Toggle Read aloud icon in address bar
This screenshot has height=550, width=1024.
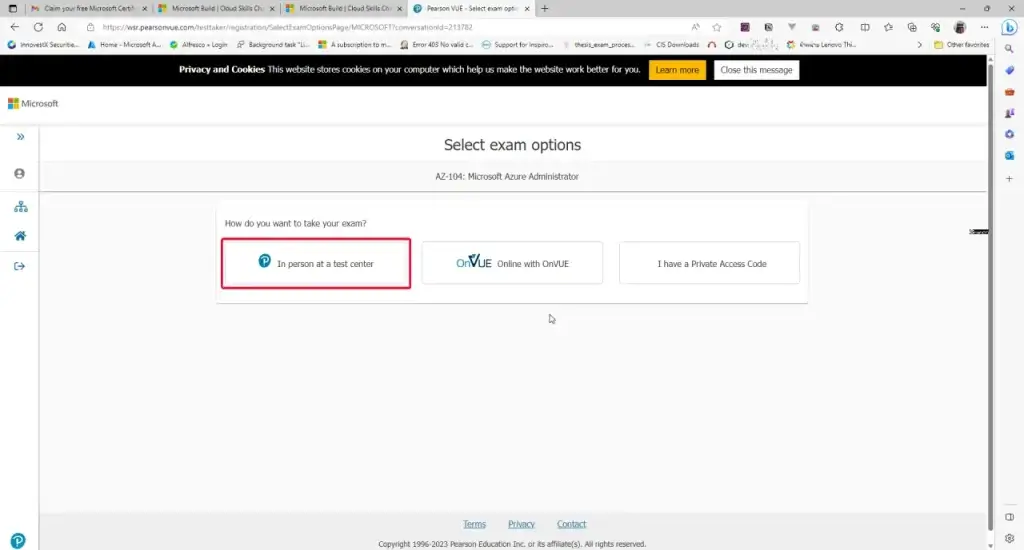coord(696,27)
